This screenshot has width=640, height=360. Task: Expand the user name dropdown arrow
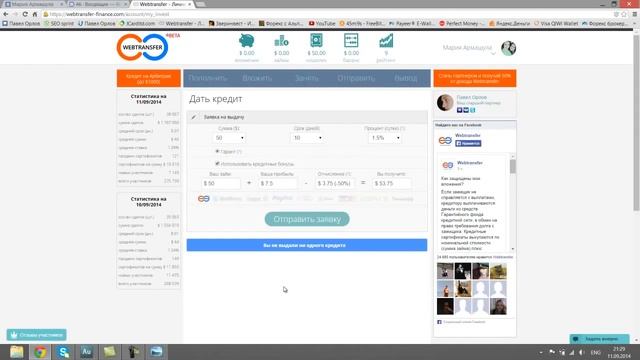tap(493, 53)
